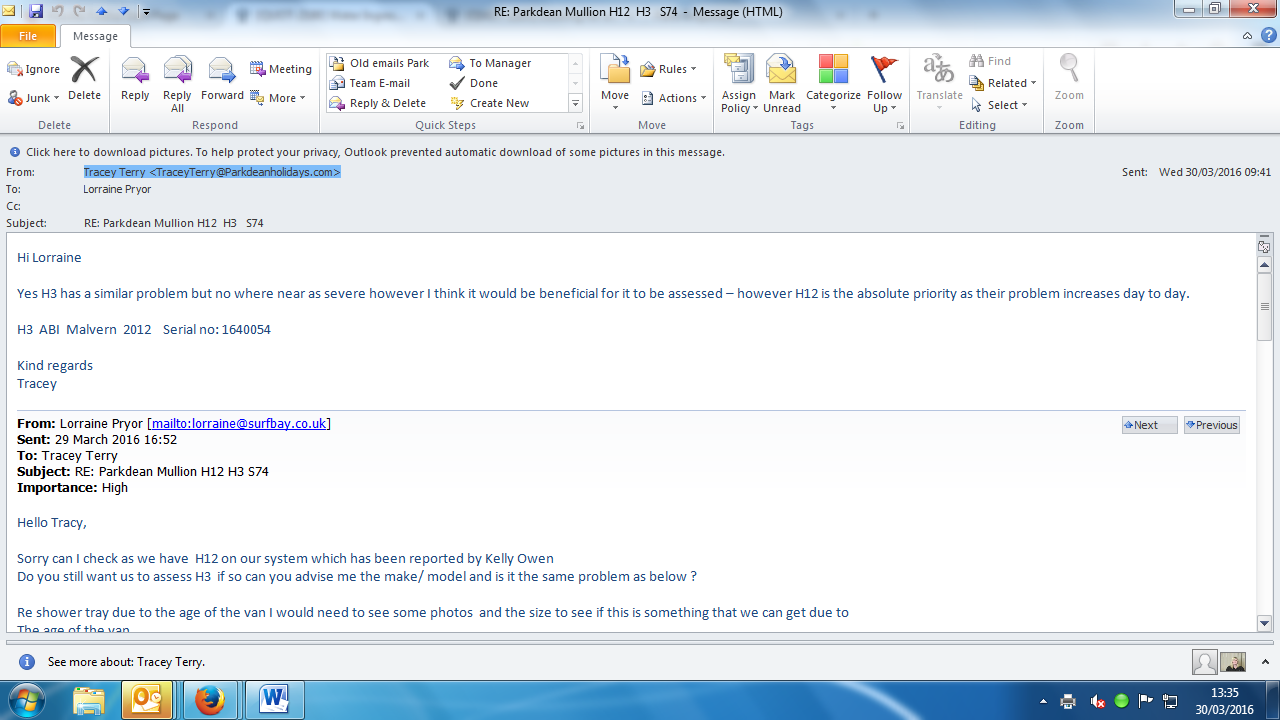Click the Zoom magnifier button
Image resolution: width=1280 pixels, height=720 pixels.
(1069, 78)
